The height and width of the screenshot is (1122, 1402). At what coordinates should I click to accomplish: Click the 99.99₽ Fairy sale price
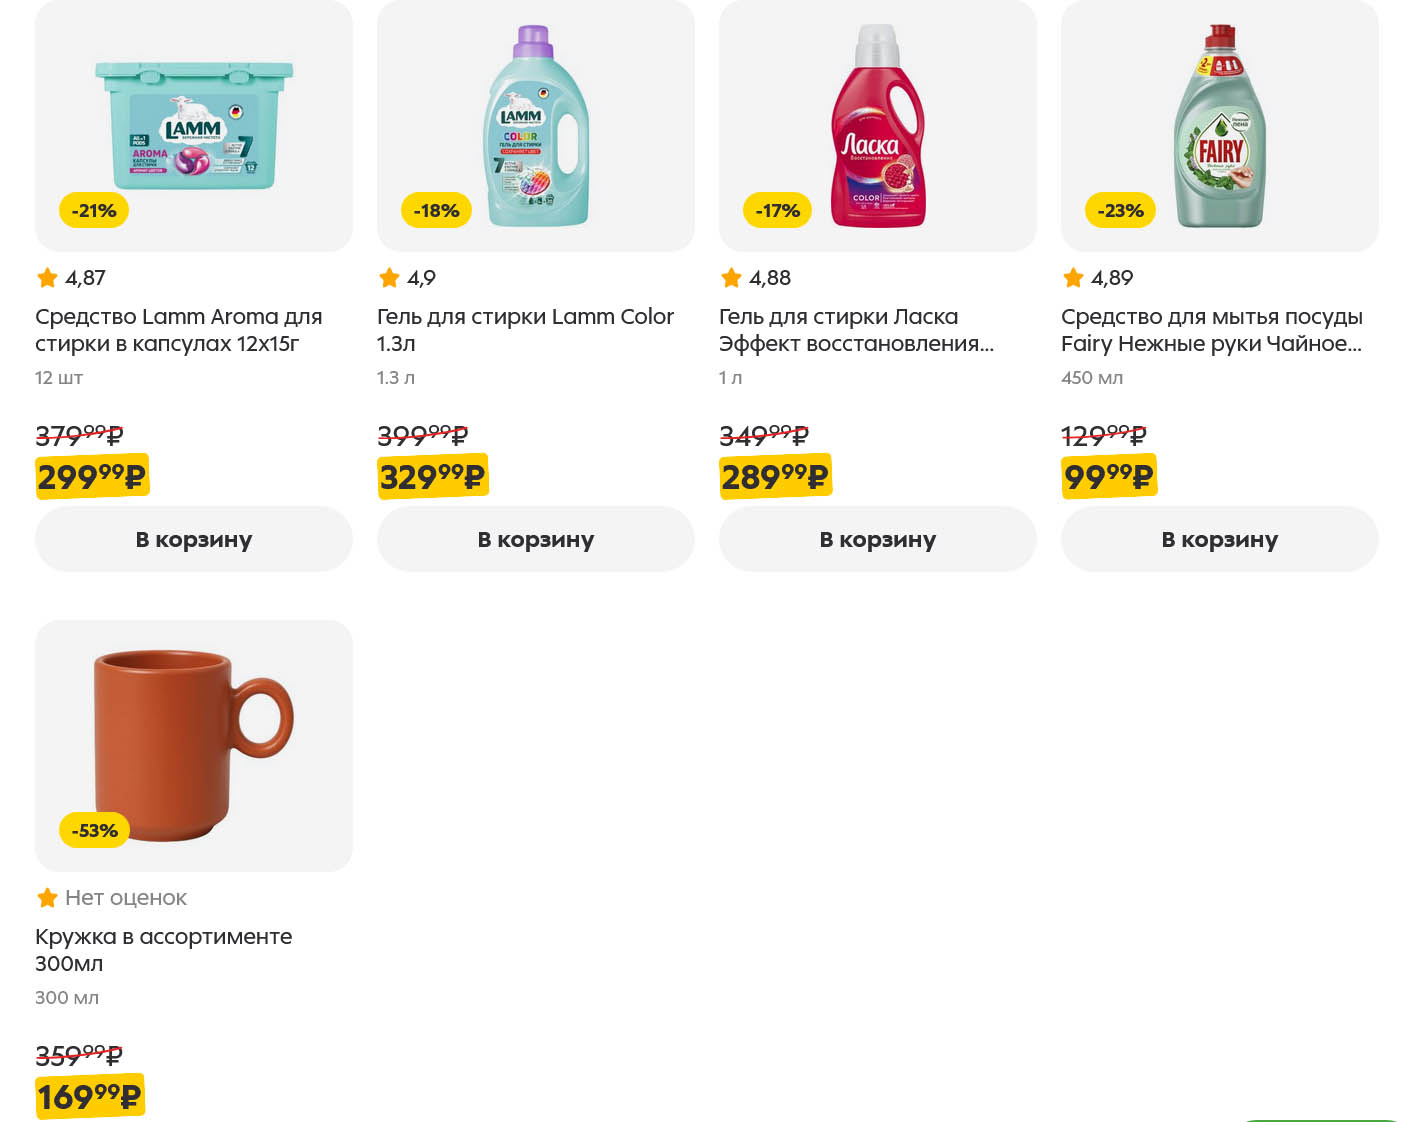[1108, 477]
